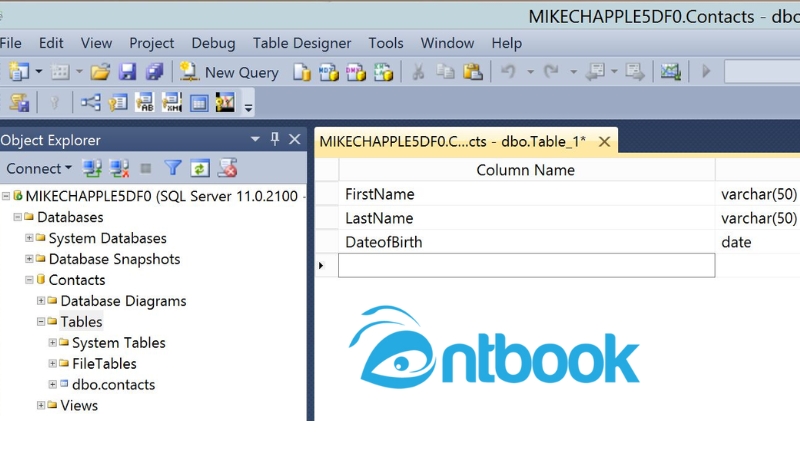Expand the System Databases folder
The image size is (800, 450).
click(29, 238)
